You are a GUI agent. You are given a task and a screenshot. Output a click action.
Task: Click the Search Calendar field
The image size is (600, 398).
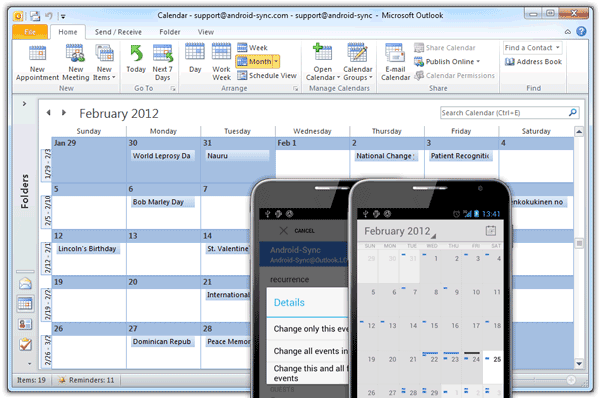pyautogui.click(x=504, y=113)
